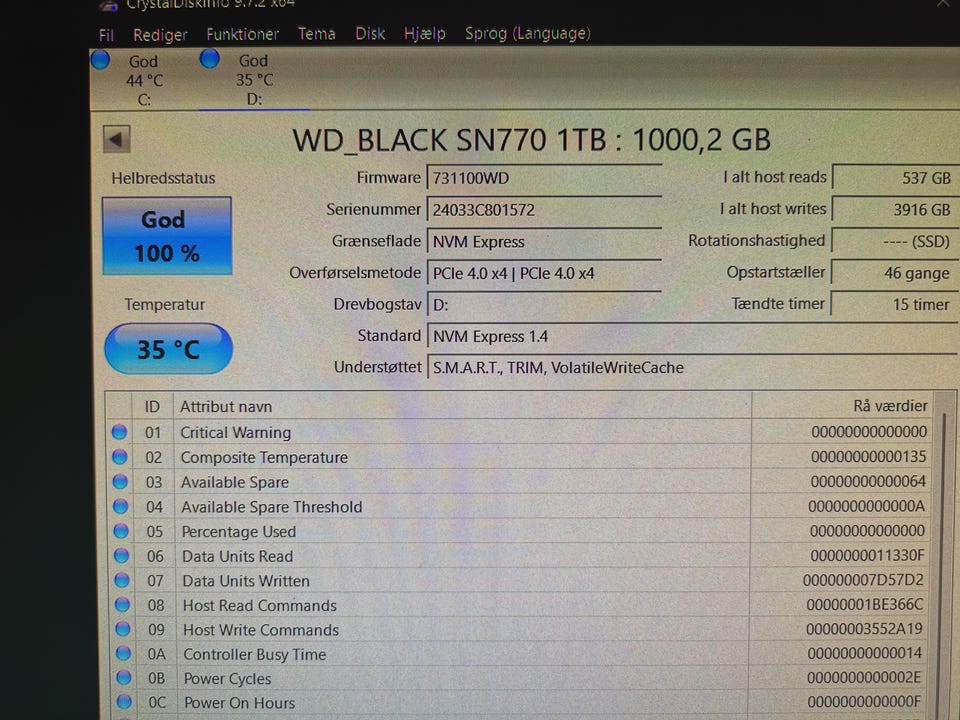Image resolution: width=960 pixels, height=720 pixels.
Task: Click the status dot for Critical Warning
Action: point(119,432)
